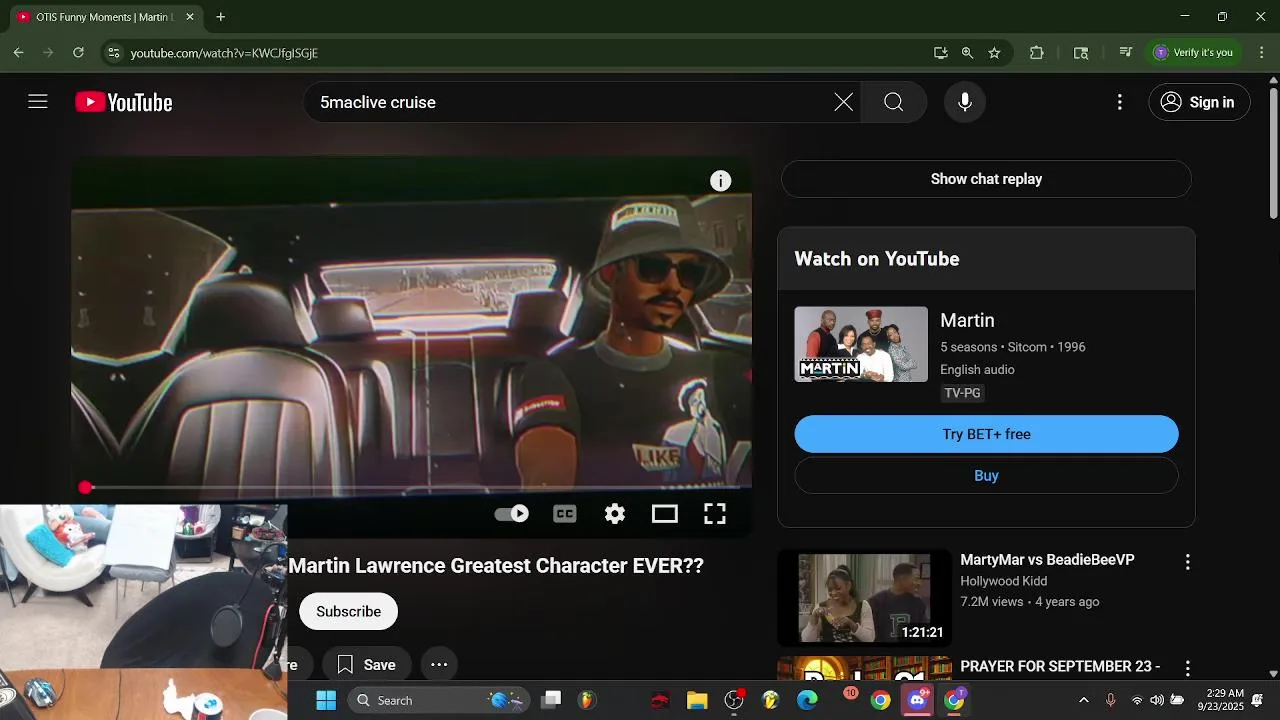
Task: Click the browser address bar URL
Action: (224, 53)
